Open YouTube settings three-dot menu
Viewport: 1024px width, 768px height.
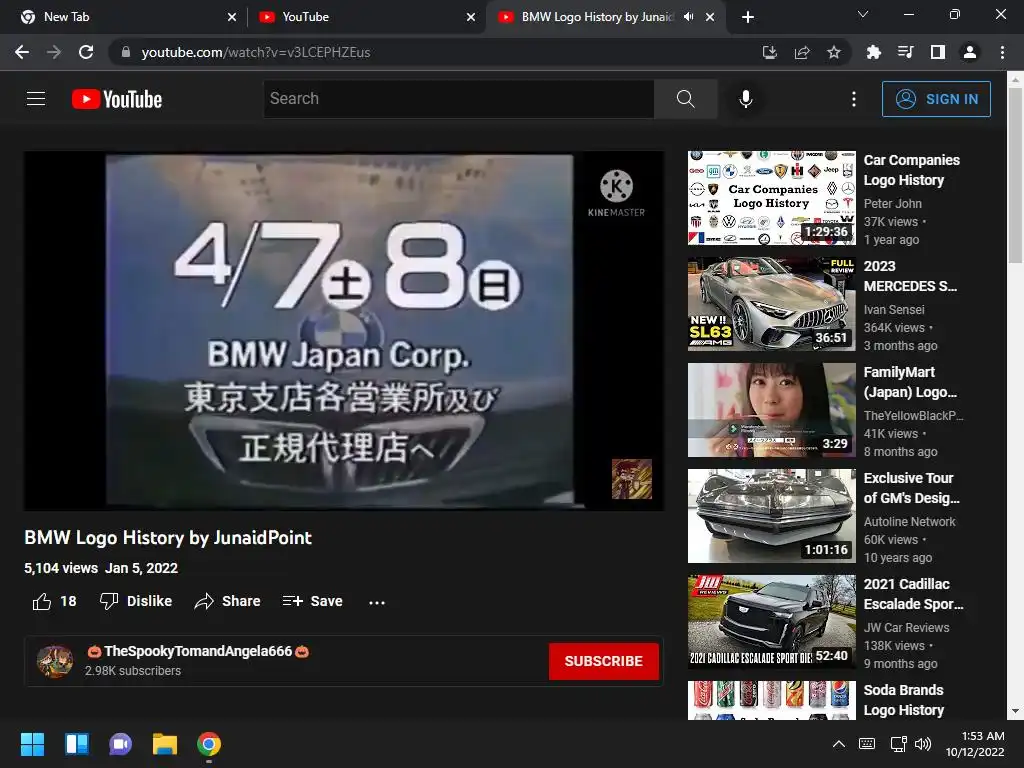(x=854, y=99)
